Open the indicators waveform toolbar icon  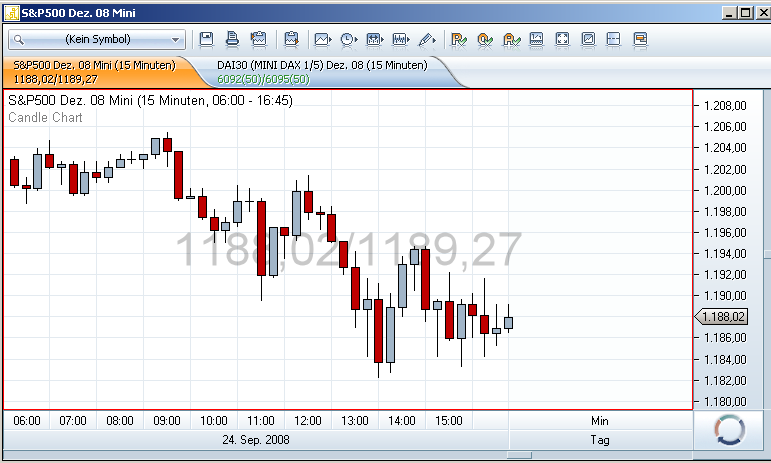pyautogui.click(x=401, y=39)
